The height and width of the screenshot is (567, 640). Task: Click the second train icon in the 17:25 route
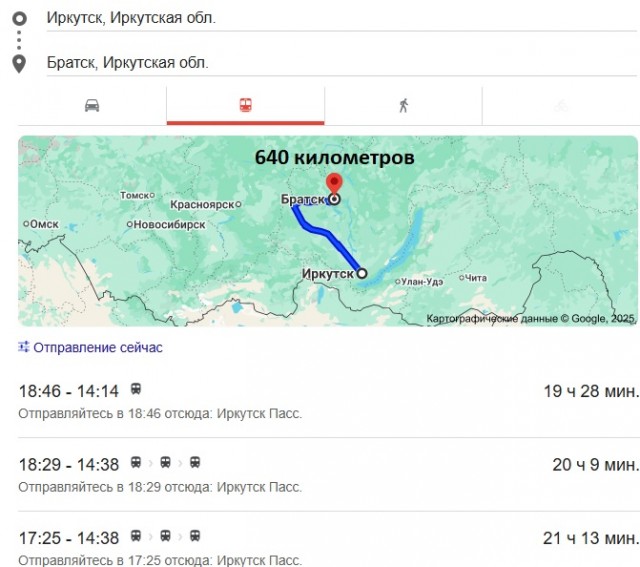click(x=165, y=536)
